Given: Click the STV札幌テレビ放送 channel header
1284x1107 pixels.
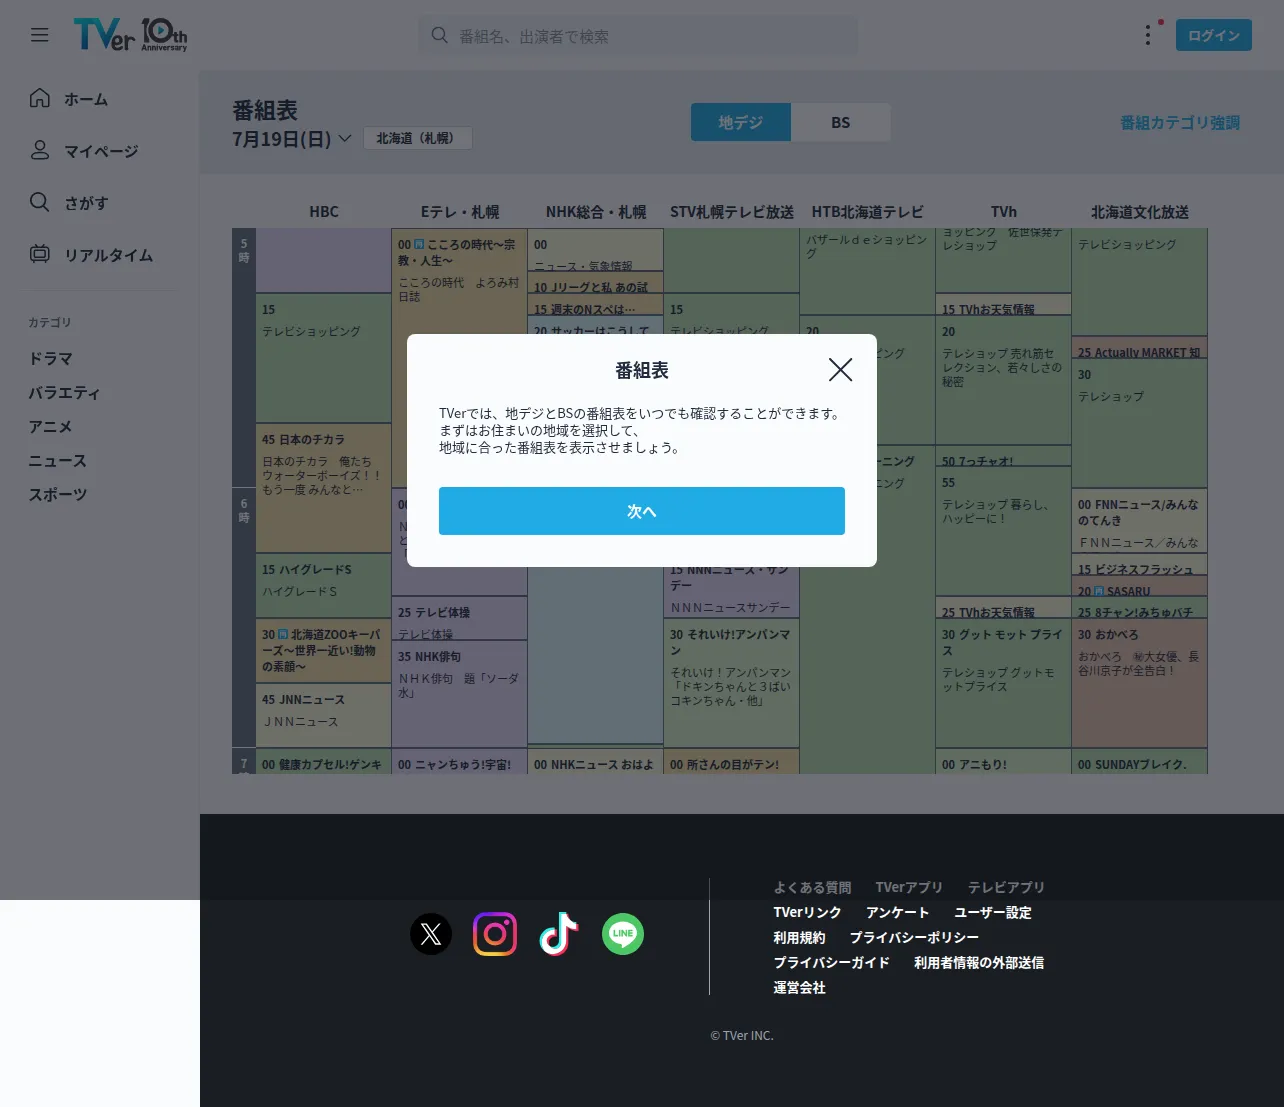Looking at the screenshot, I should click(x=732, y=212).
